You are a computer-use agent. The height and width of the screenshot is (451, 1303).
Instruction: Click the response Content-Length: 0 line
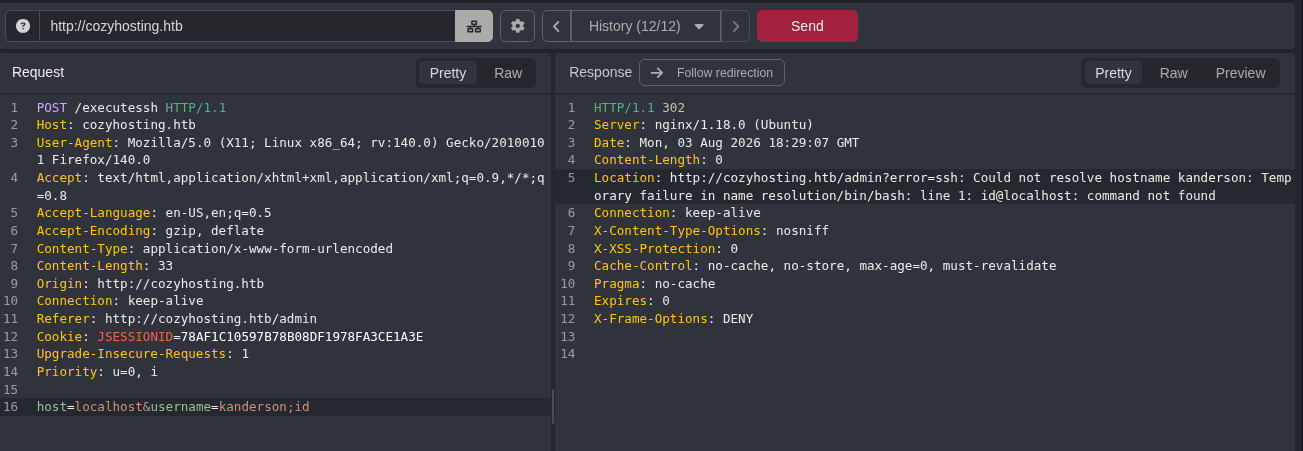tap(658, 160)
